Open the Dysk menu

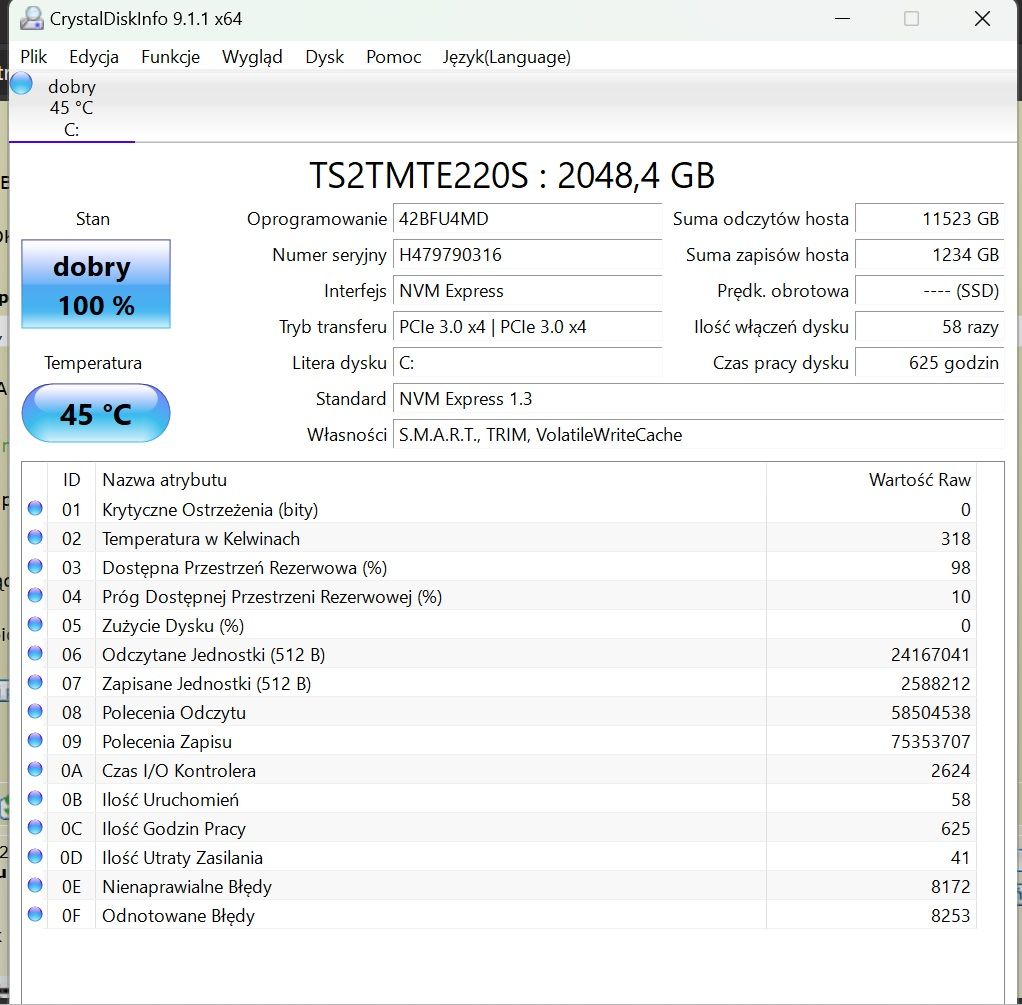(325, 57)
